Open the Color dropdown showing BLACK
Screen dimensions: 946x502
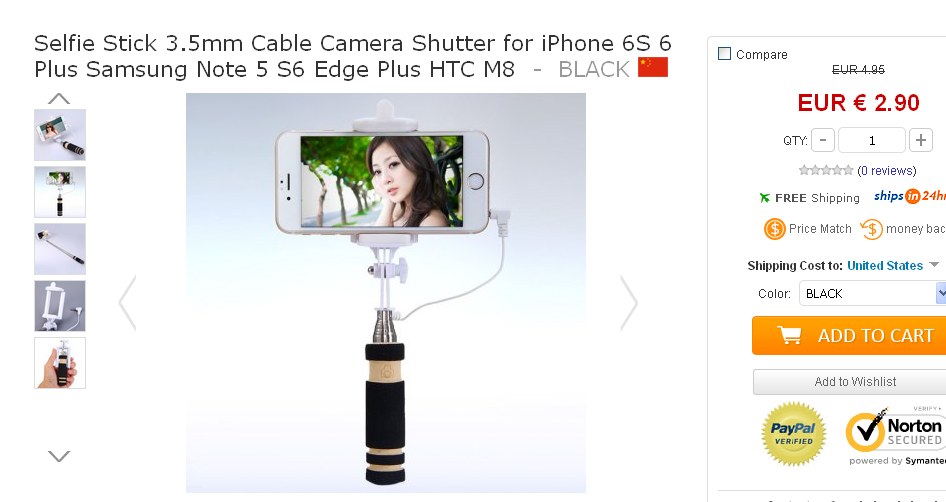872,294
